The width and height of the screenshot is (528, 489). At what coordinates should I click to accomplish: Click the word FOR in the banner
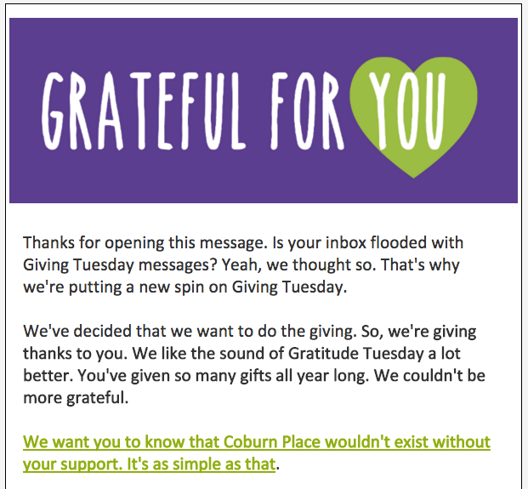307,111
